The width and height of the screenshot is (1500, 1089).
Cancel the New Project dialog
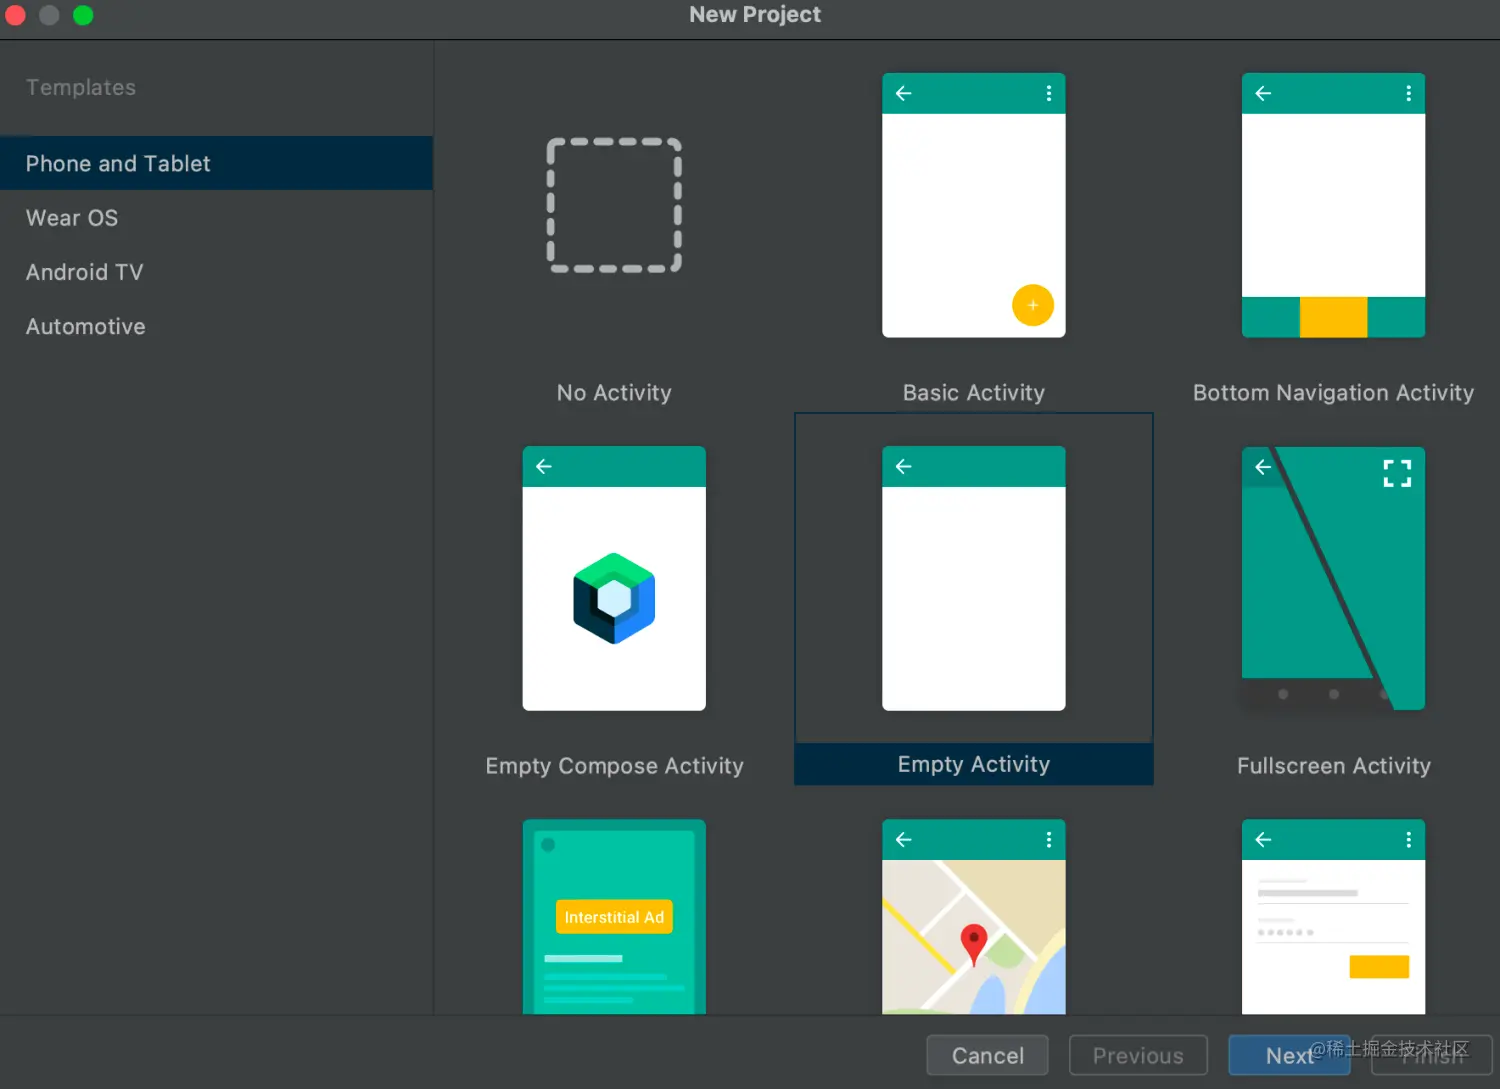(x=988, y=1055)
